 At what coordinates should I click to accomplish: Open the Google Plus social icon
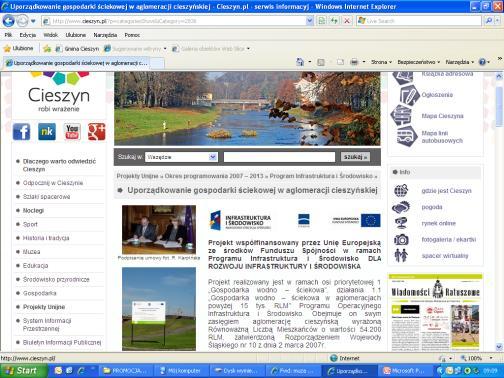pyautogui.click(x=97, y=131)
